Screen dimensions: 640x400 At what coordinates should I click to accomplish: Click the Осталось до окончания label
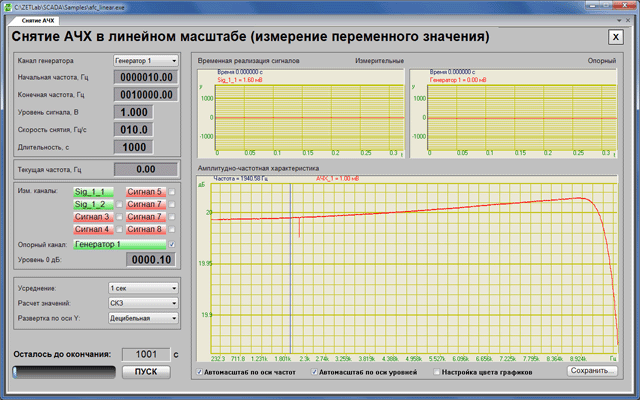click(x=62, y=354)
